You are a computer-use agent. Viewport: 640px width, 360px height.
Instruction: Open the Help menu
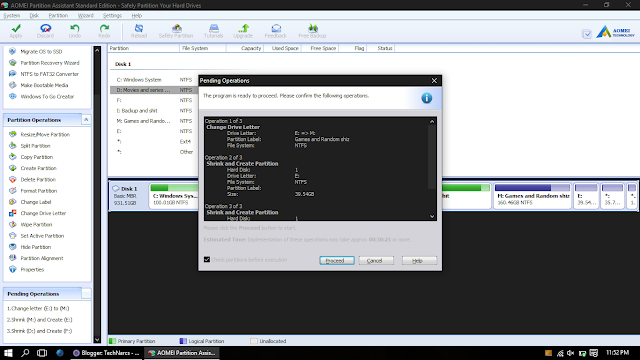pyautogui.click(x=137, y=16)
